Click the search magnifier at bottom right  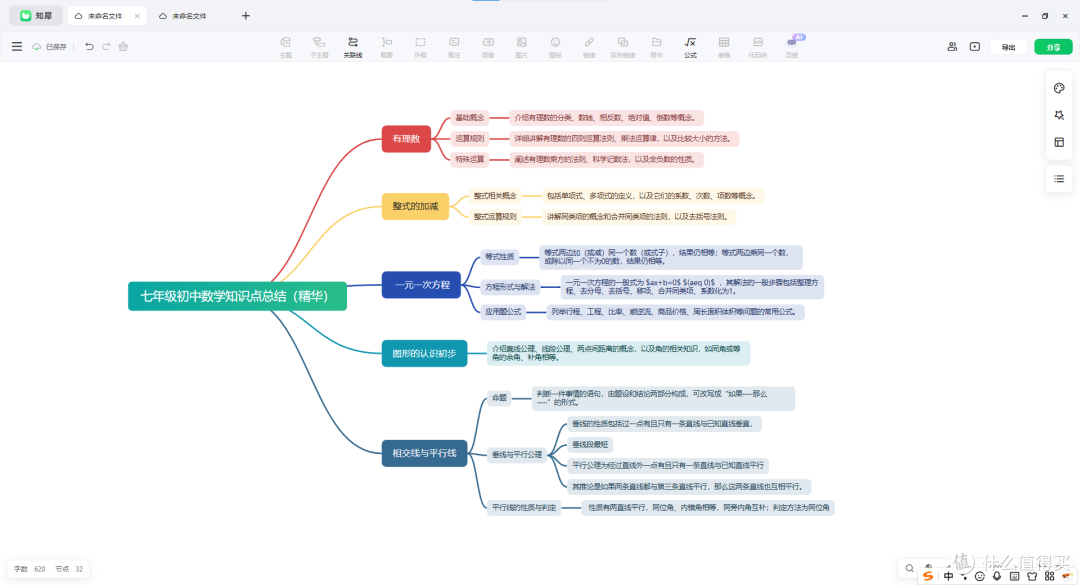(909, 568)
